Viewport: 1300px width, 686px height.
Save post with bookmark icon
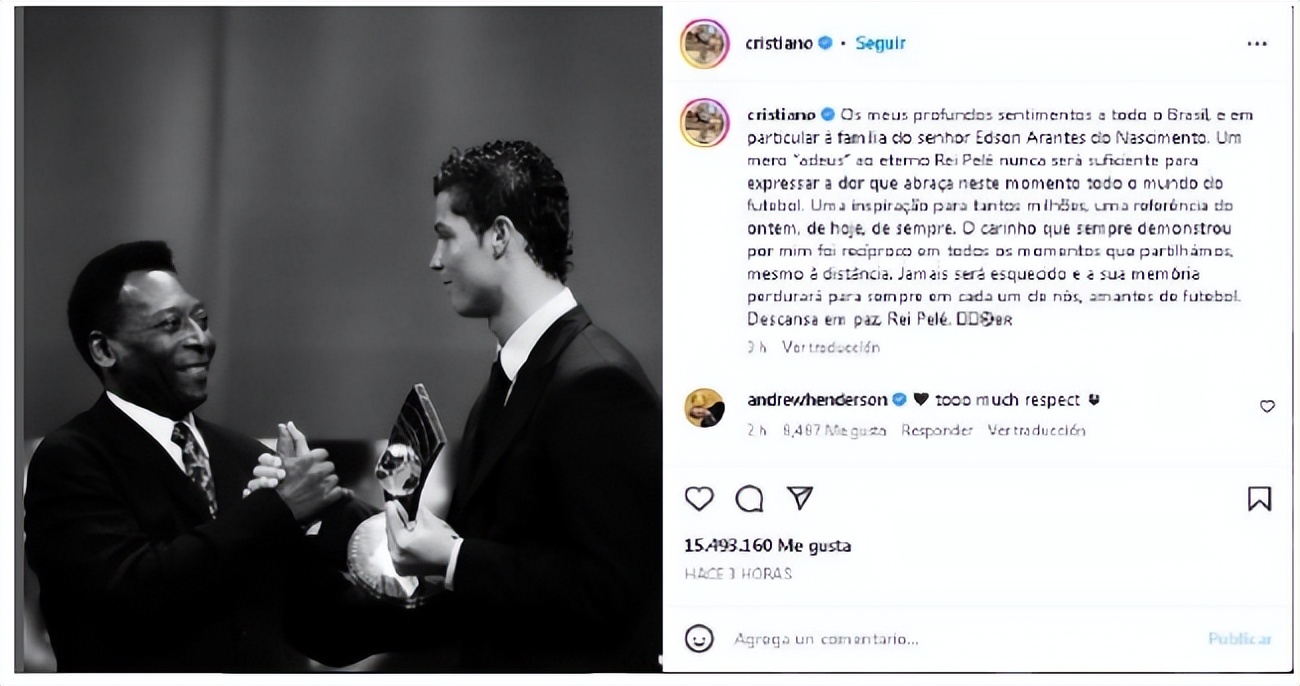pyautogui.click(x=1260, y=498)
